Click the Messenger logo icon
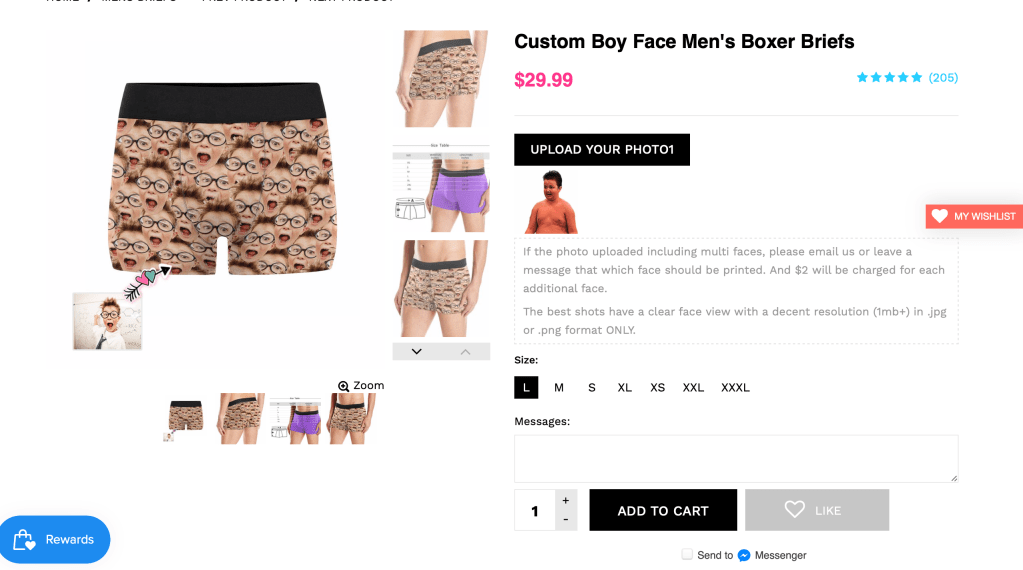Image resolution: width=1023 pixels, height=570 pixels. 744,555
